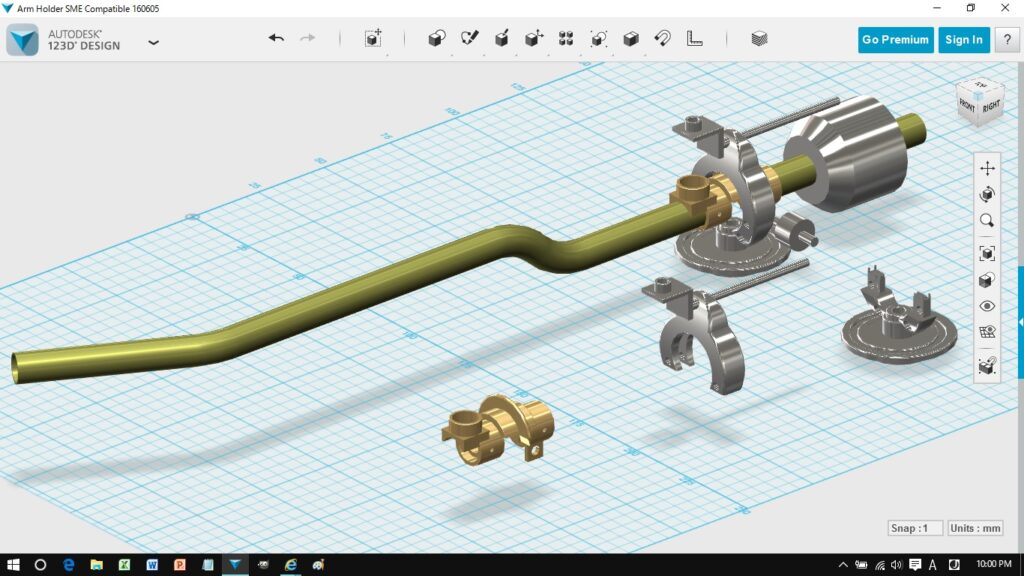Open materials and outlines display options
Viewport: 1024px width, 576px height.
pyautogui.click(x=987, y=280)
